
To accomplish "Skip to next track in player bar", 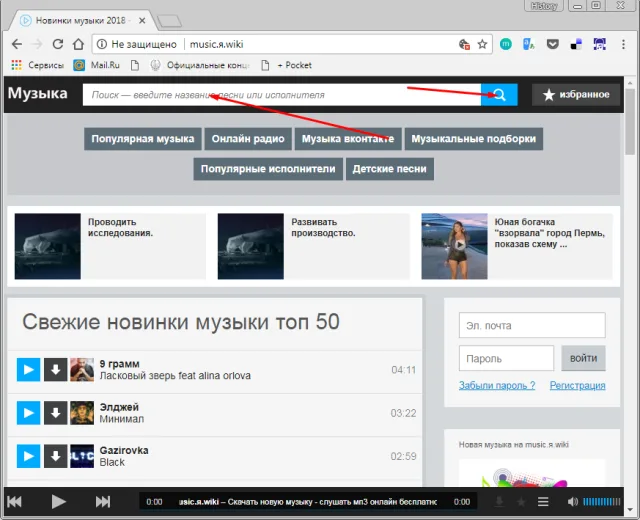I will 102,502.
